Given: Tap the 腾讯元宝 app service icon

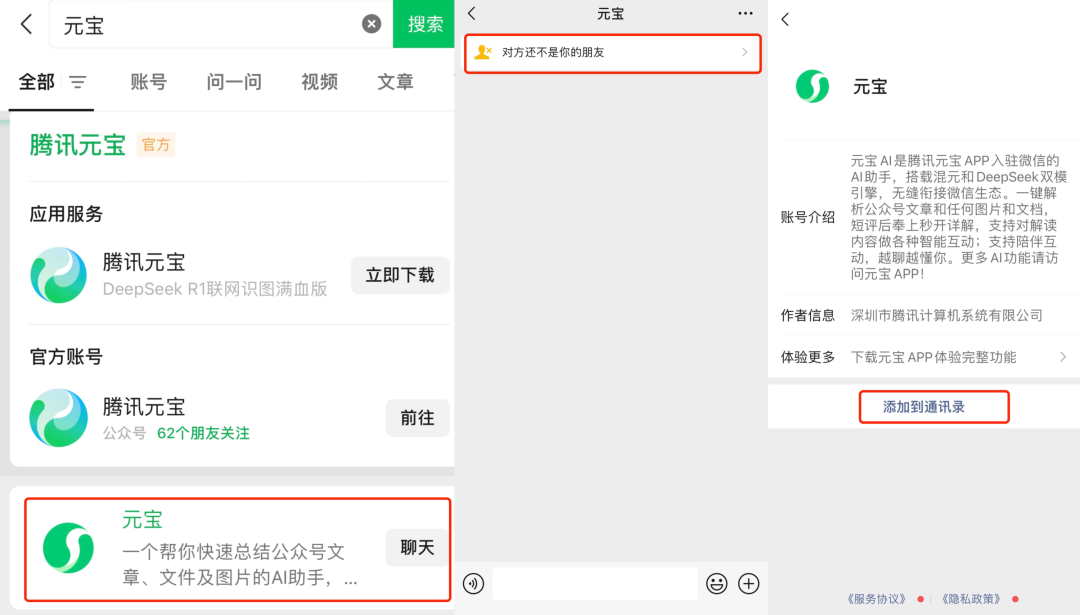Looking at the screenshot, I should [x=59, y=275].
